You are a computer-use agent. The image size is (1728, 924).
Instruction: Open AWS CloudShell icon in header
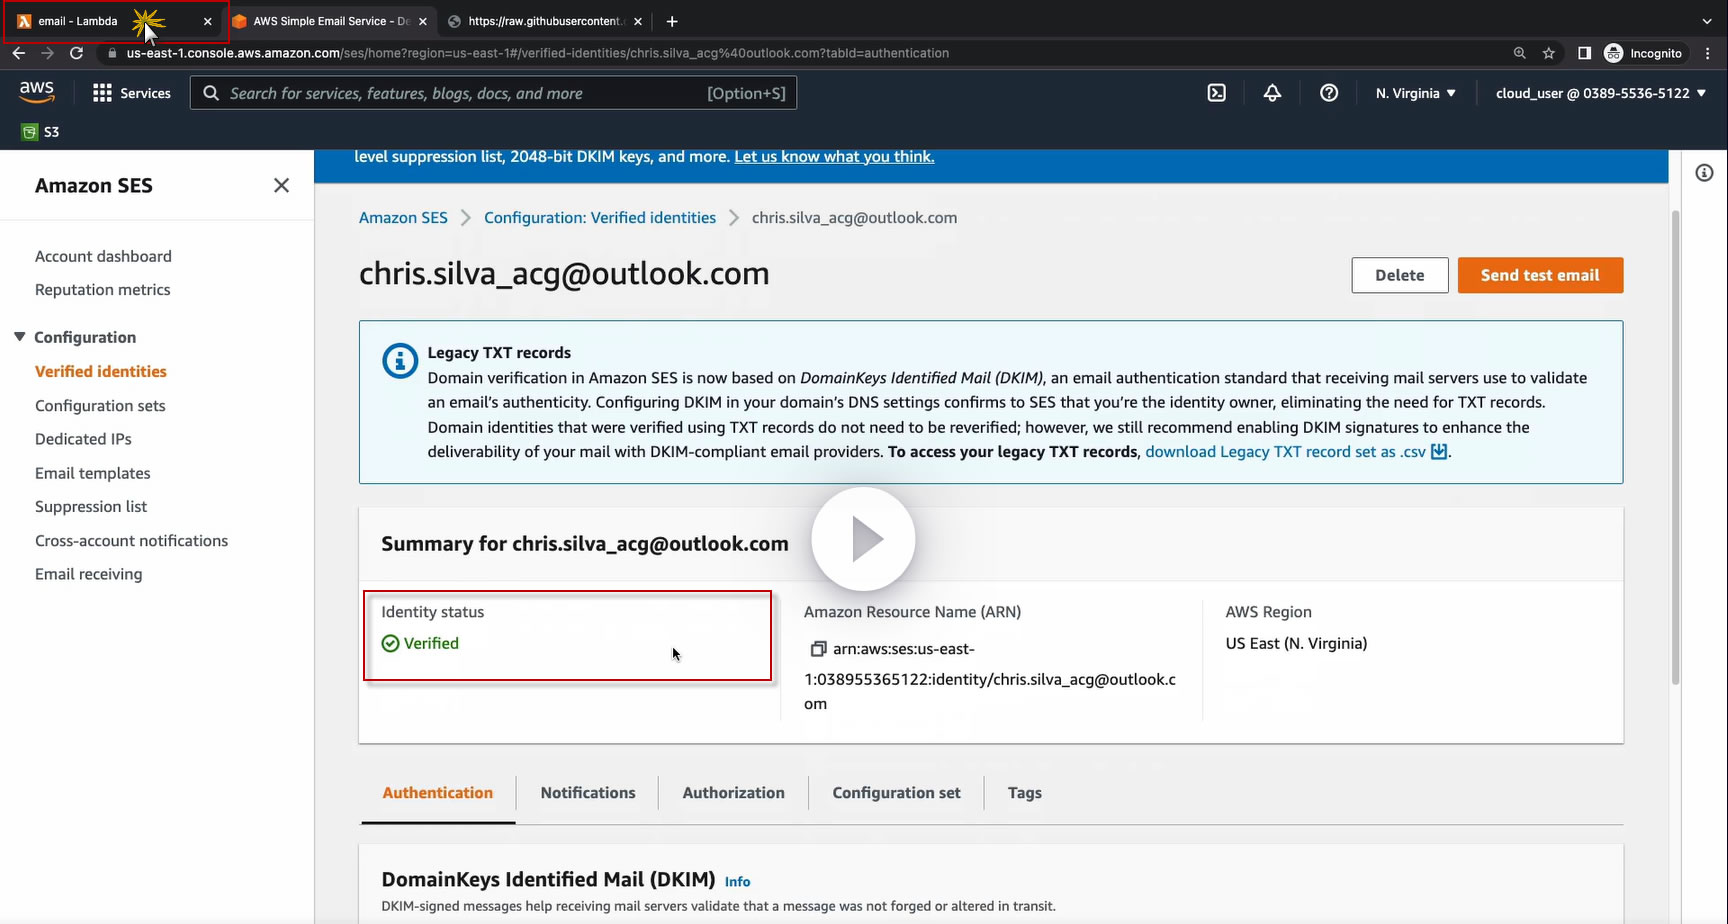point(1216,93)
